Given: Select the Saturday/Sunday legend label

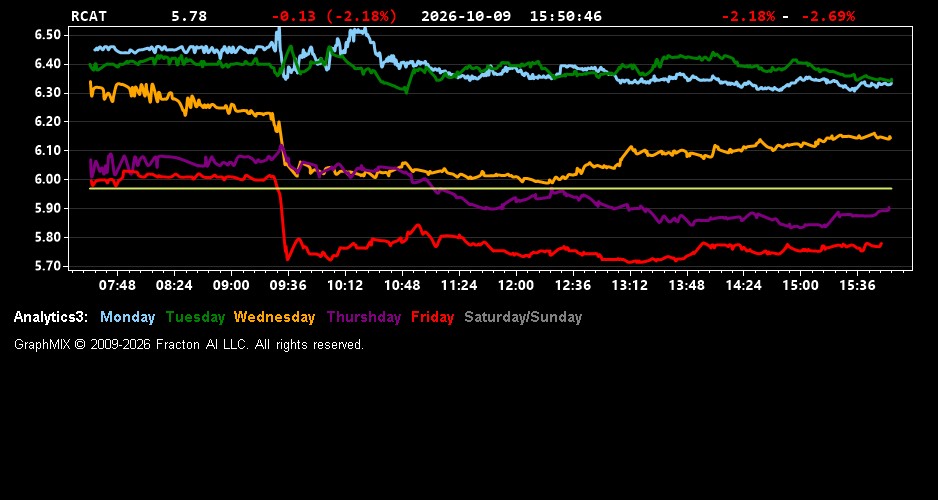Looking at the screenshot, I should 523,317.
